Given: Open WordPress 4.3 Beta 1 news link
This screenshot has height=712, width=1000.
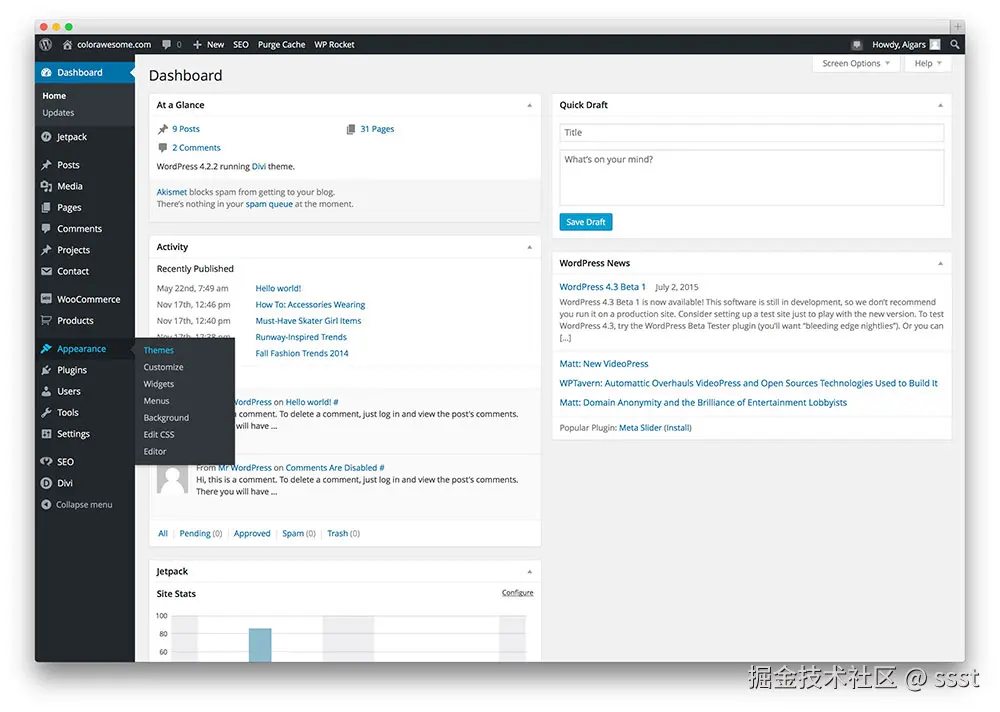Looking at the screenshot, I should click(x=603, y=287).
